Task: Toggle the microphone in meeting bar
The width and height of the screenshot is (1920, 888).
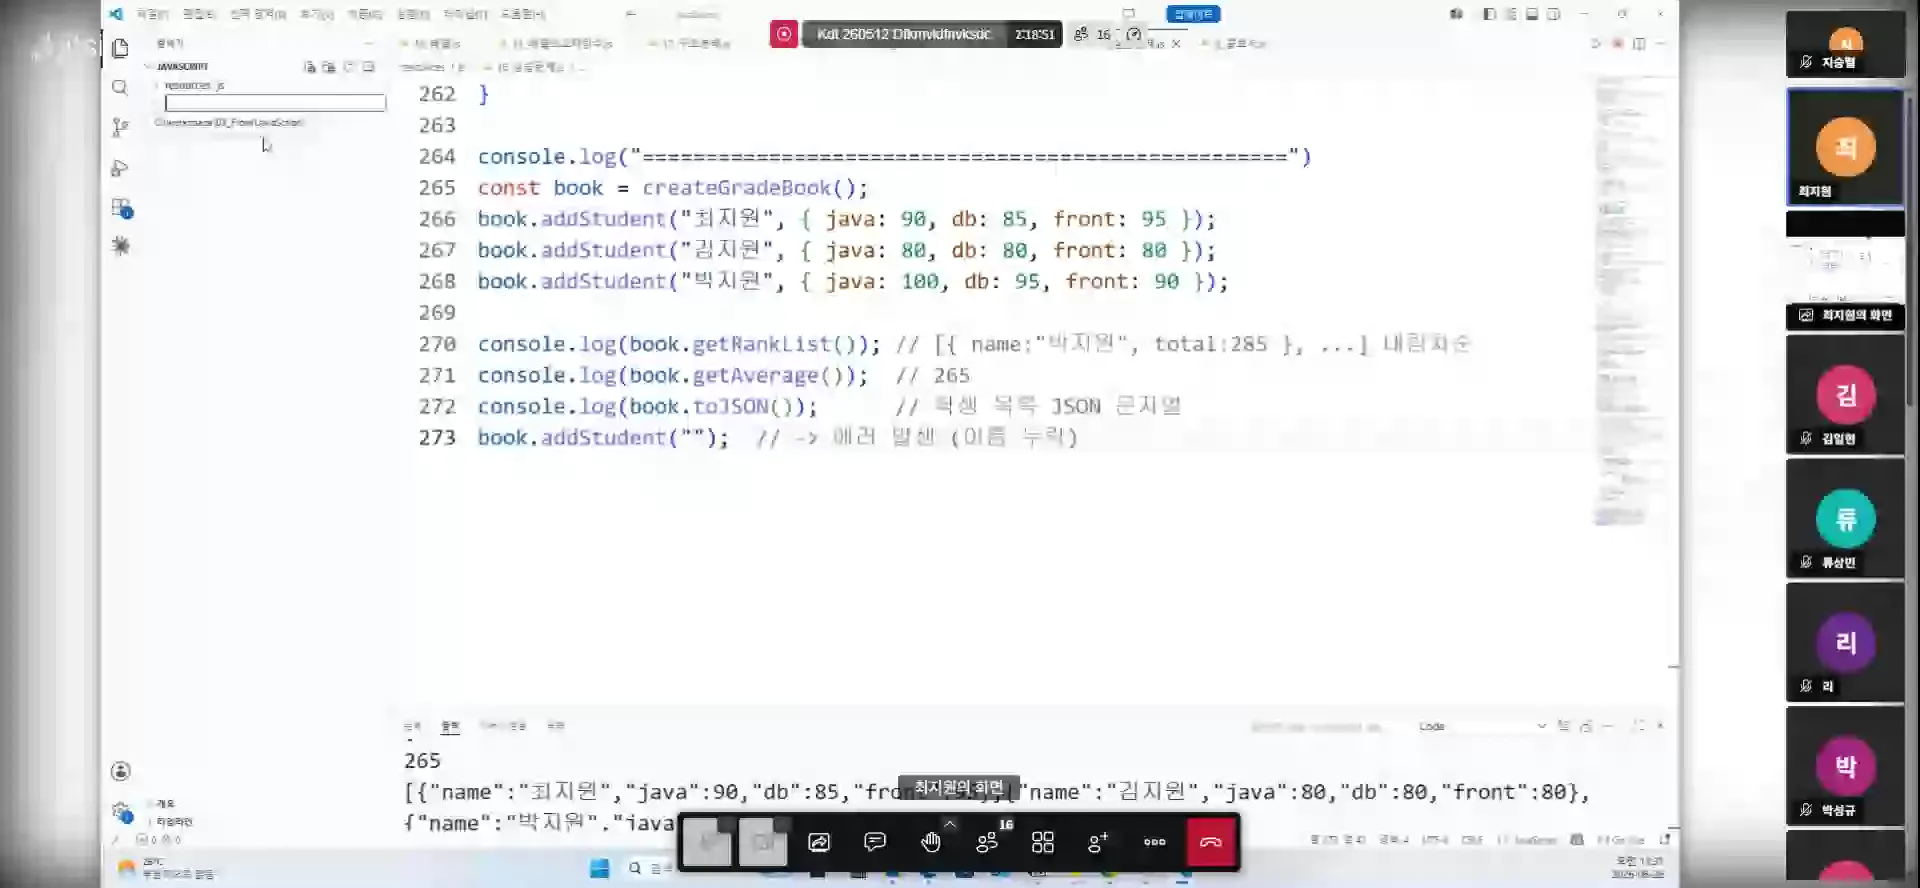Action: [708, 842]
